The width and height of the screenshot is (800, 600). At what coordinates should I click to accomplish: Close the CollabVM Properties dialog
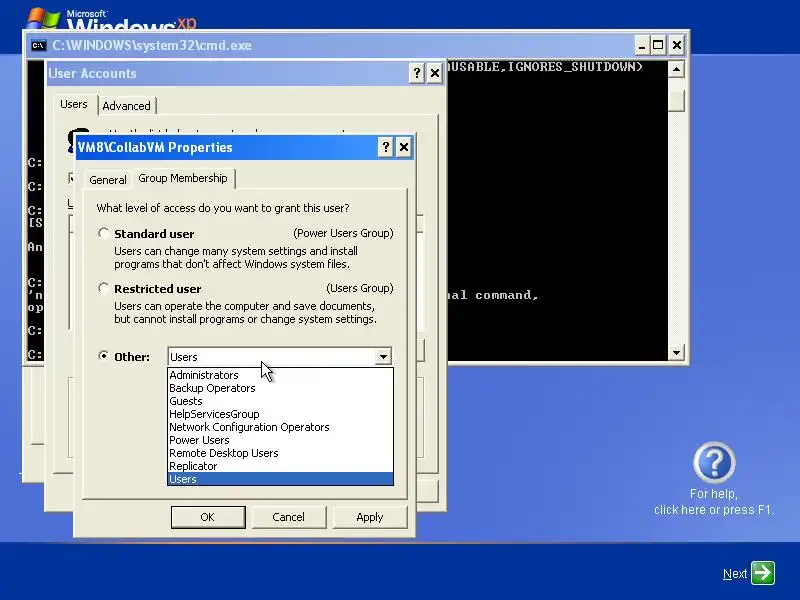[404, 147]
